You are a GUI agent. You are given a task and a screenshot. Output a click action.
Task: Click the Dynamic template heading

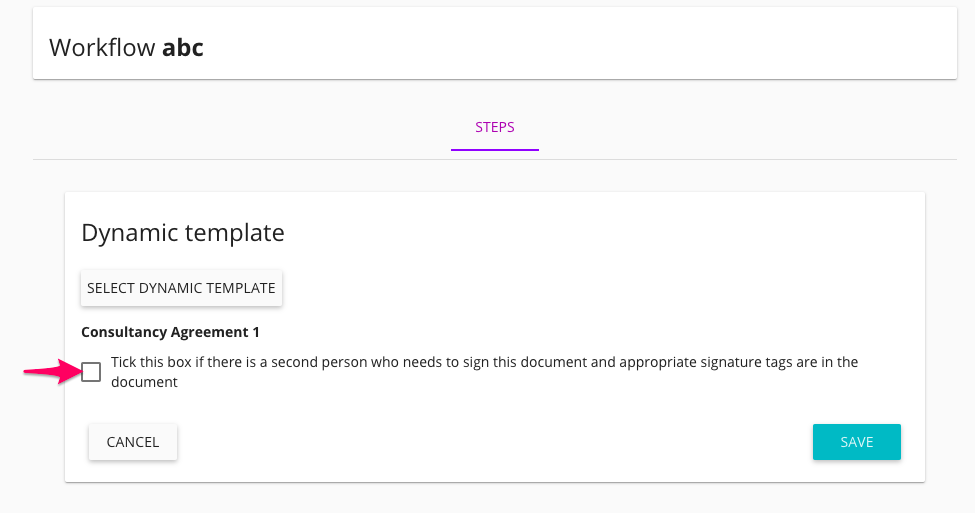tap(182, 233)
